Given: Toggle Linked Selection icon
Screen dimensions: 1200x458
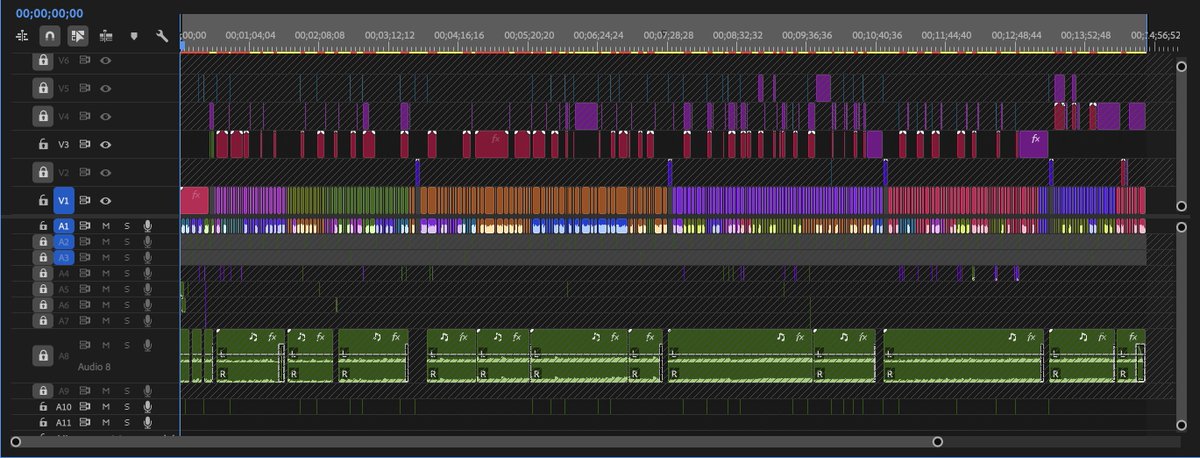Looking at the screenshot, I should 78,35.
